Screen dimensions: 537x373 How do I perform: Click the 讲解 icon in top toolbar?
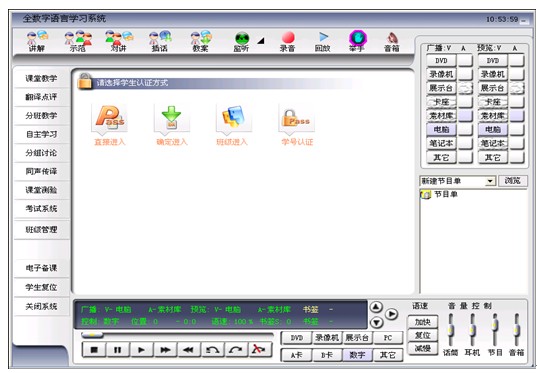(37, 38)
